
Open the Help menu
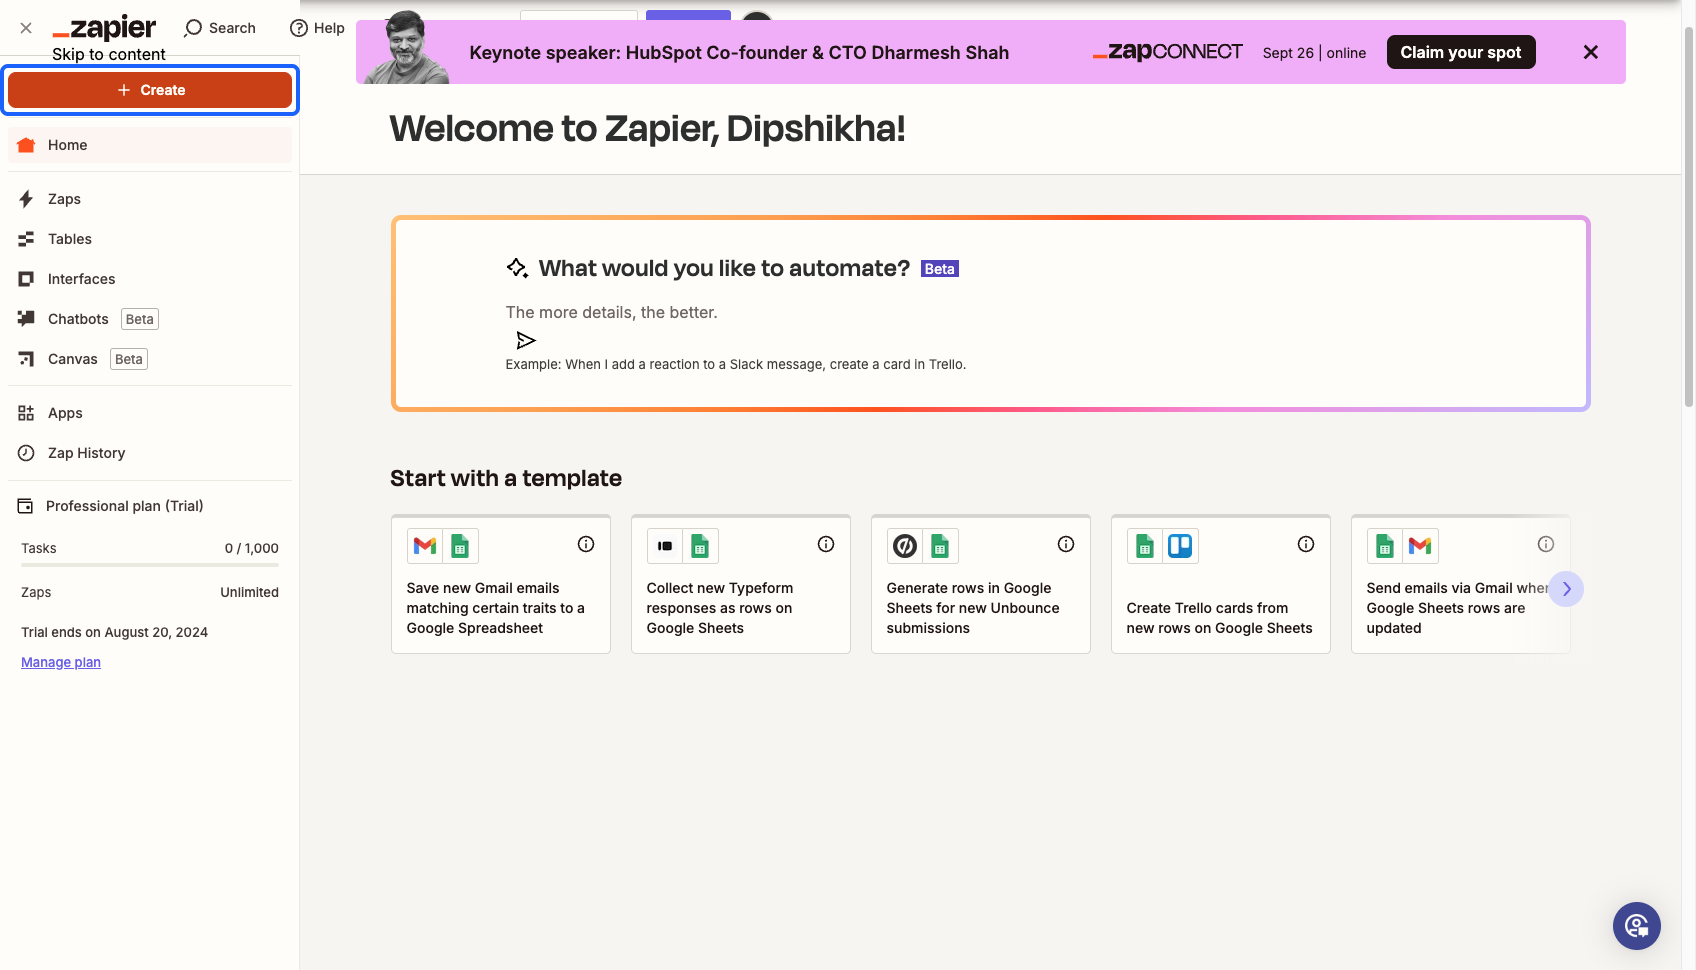(317, 28)
